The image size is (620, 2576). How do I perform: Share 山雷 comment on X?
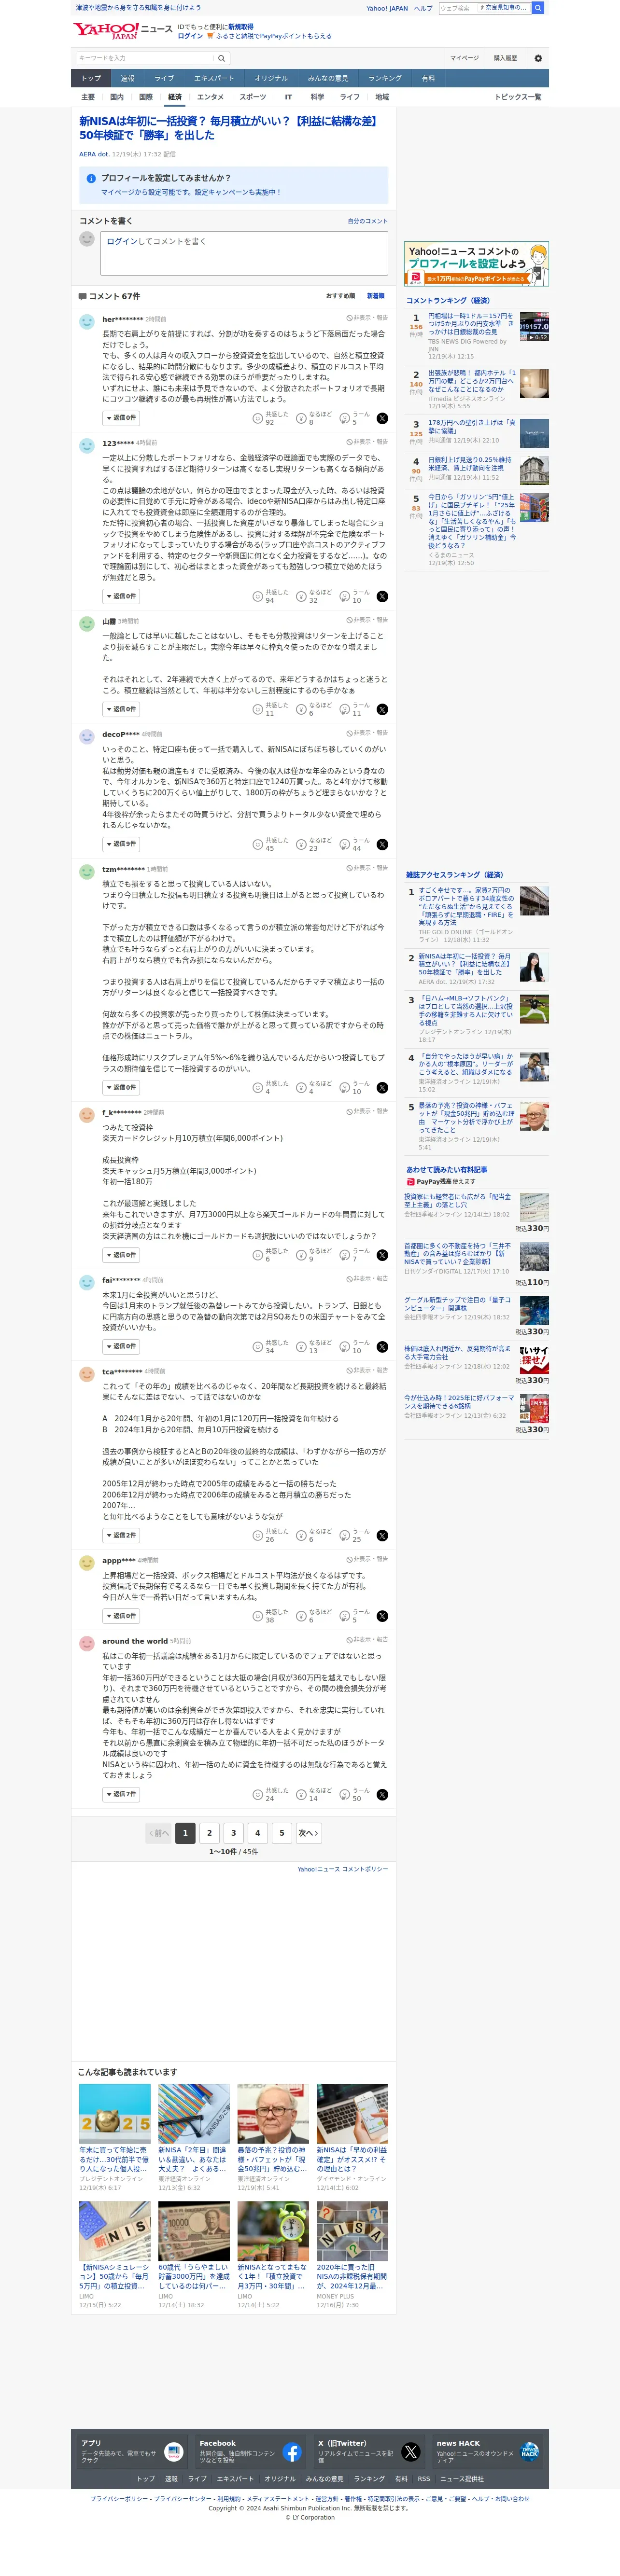(382, 709)
